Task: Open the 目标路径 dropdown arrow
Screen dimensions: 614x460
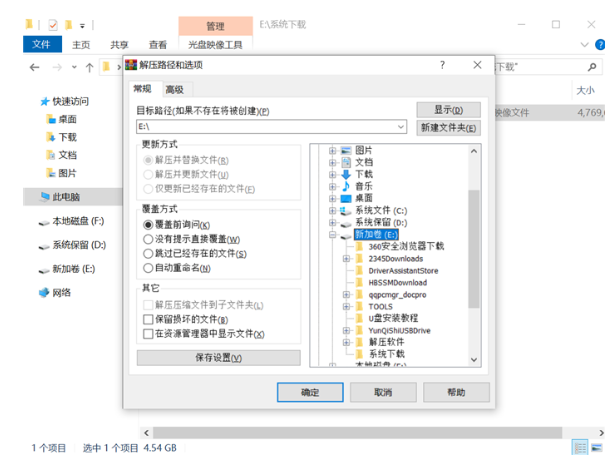Action: (x=400, y=127)
